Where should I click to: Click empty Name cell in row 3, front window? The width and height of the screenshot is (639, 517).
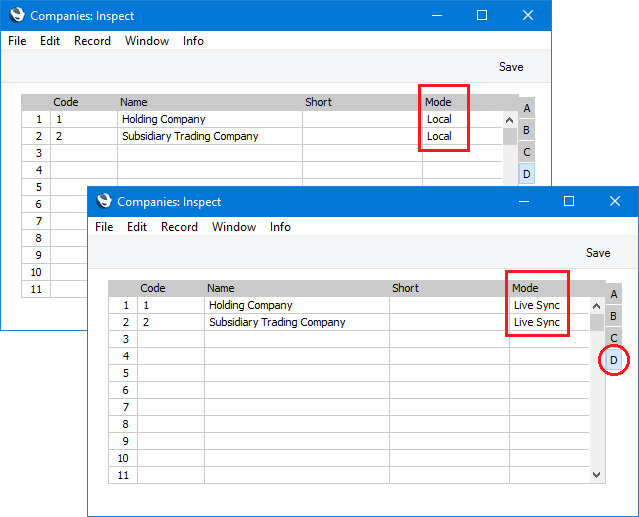pos(297,339)
